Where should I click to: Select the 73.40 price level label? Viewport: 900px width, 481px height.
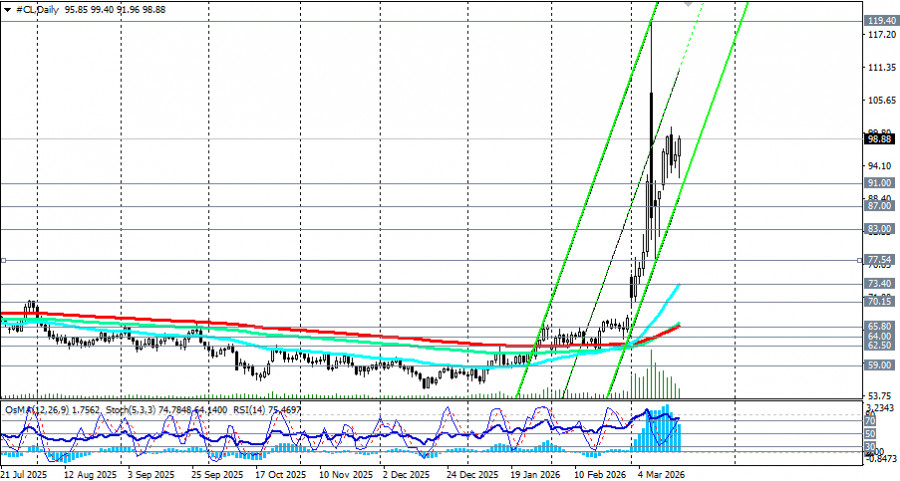point(880,284)
